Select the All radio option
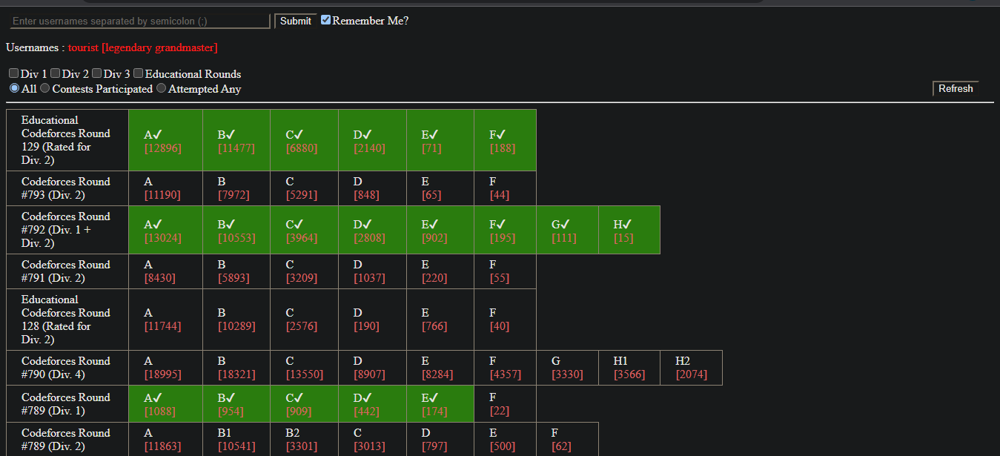1000x456 pixels. pos(14,89)
